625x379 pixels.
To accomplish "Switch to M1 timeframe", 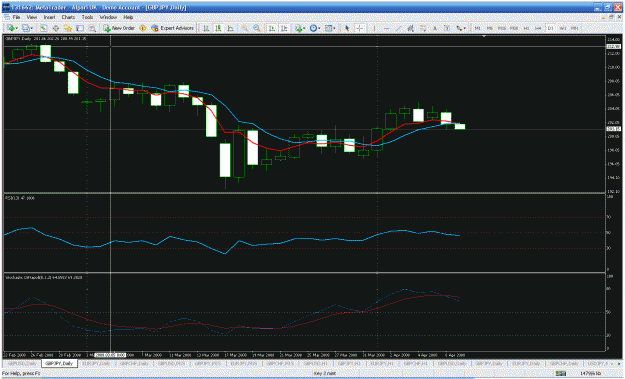I will pos(477,28).
